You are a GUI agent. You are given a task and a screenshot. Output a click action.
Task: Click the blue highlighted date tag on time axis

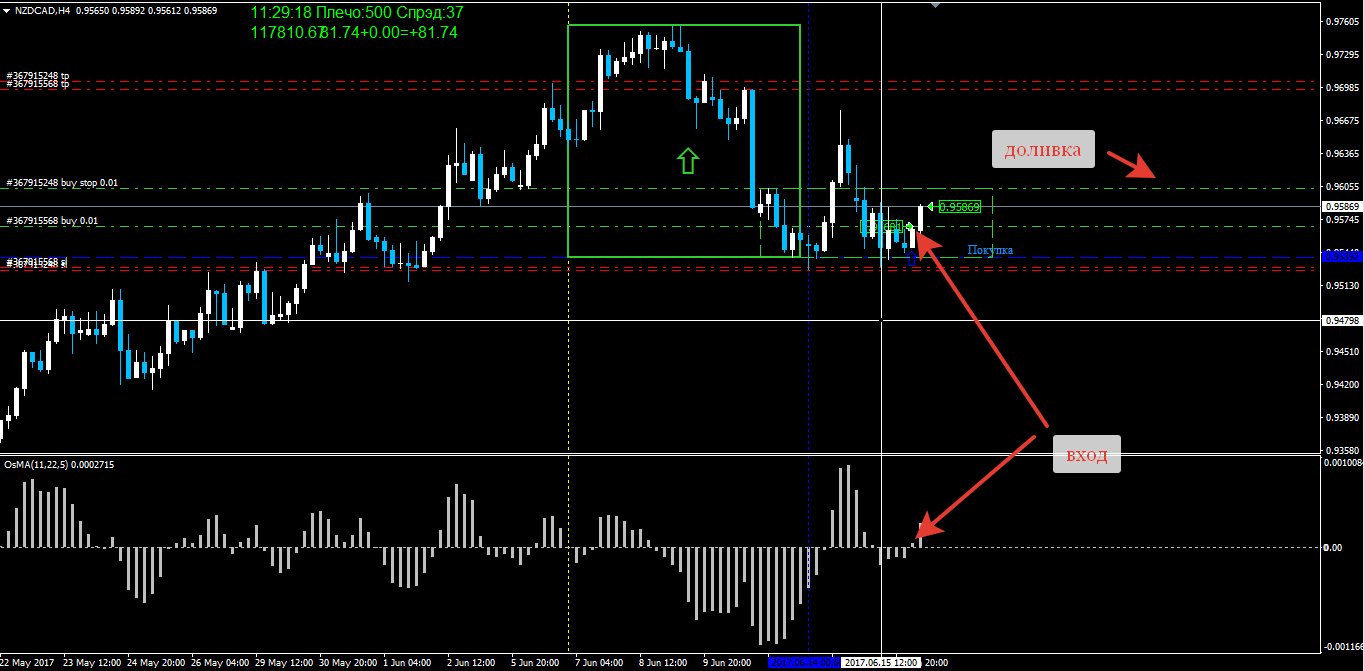(803, 662)
